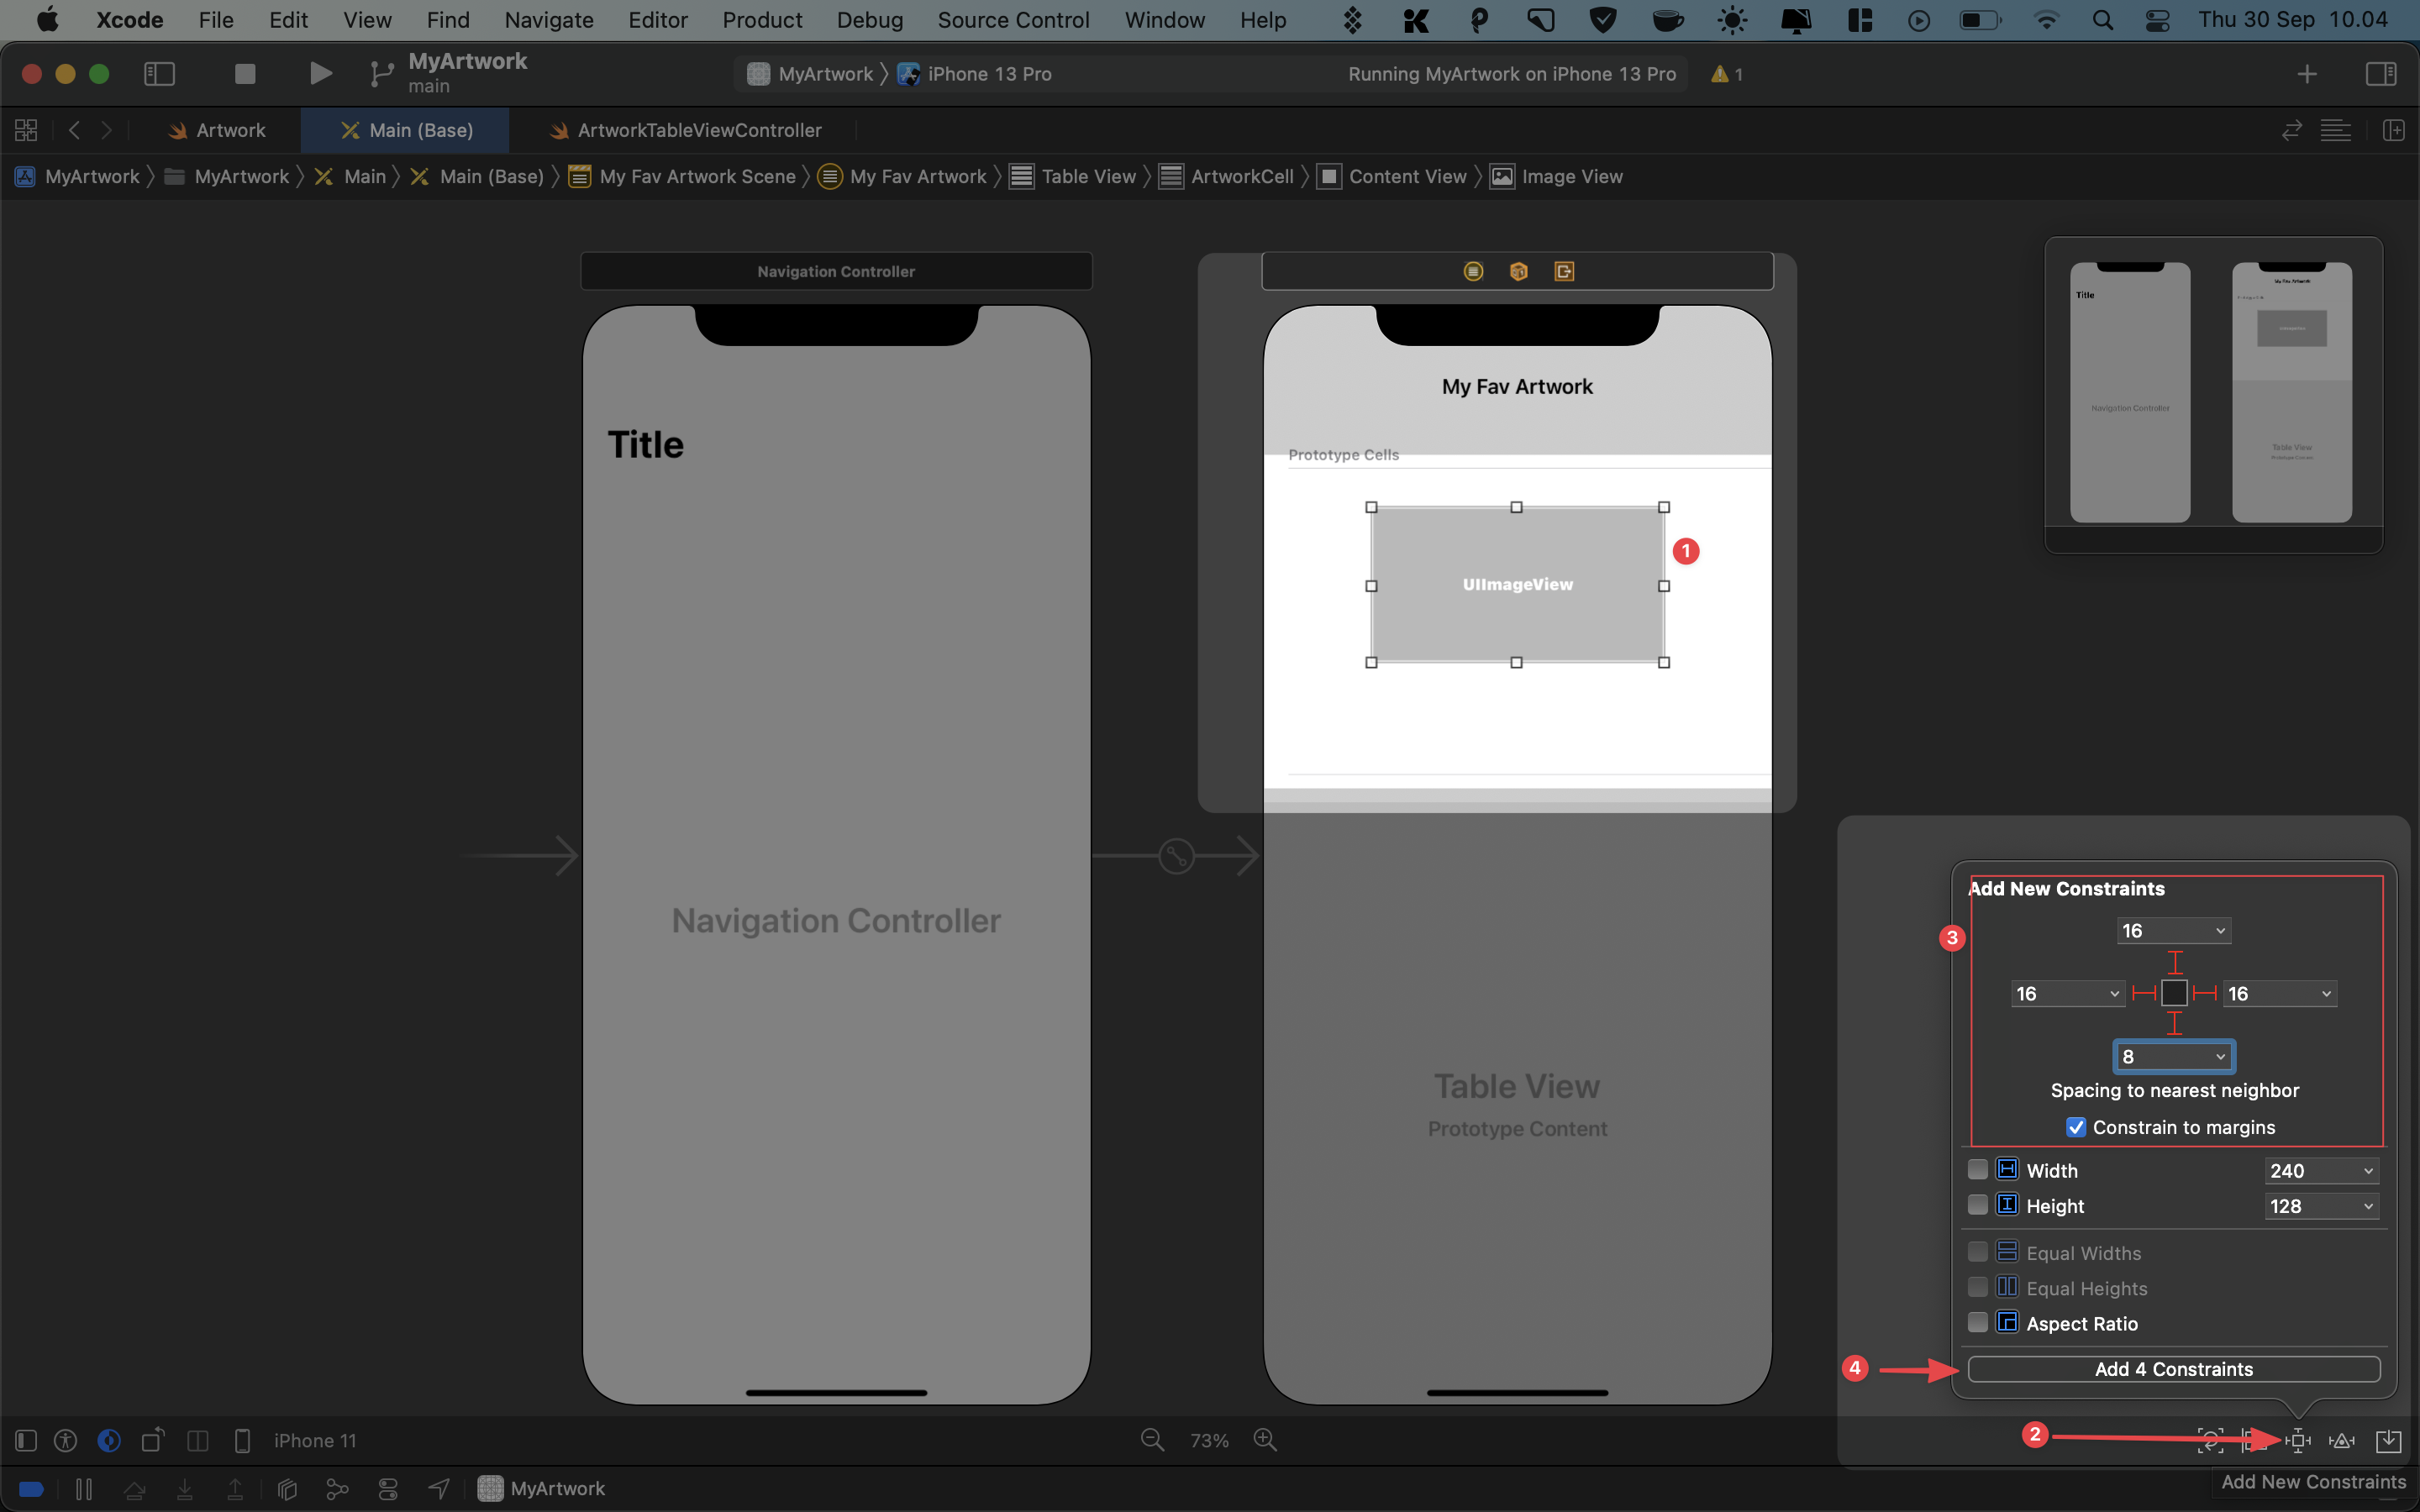Go back in editor history

pyautogui.click(x=74, y=130)
